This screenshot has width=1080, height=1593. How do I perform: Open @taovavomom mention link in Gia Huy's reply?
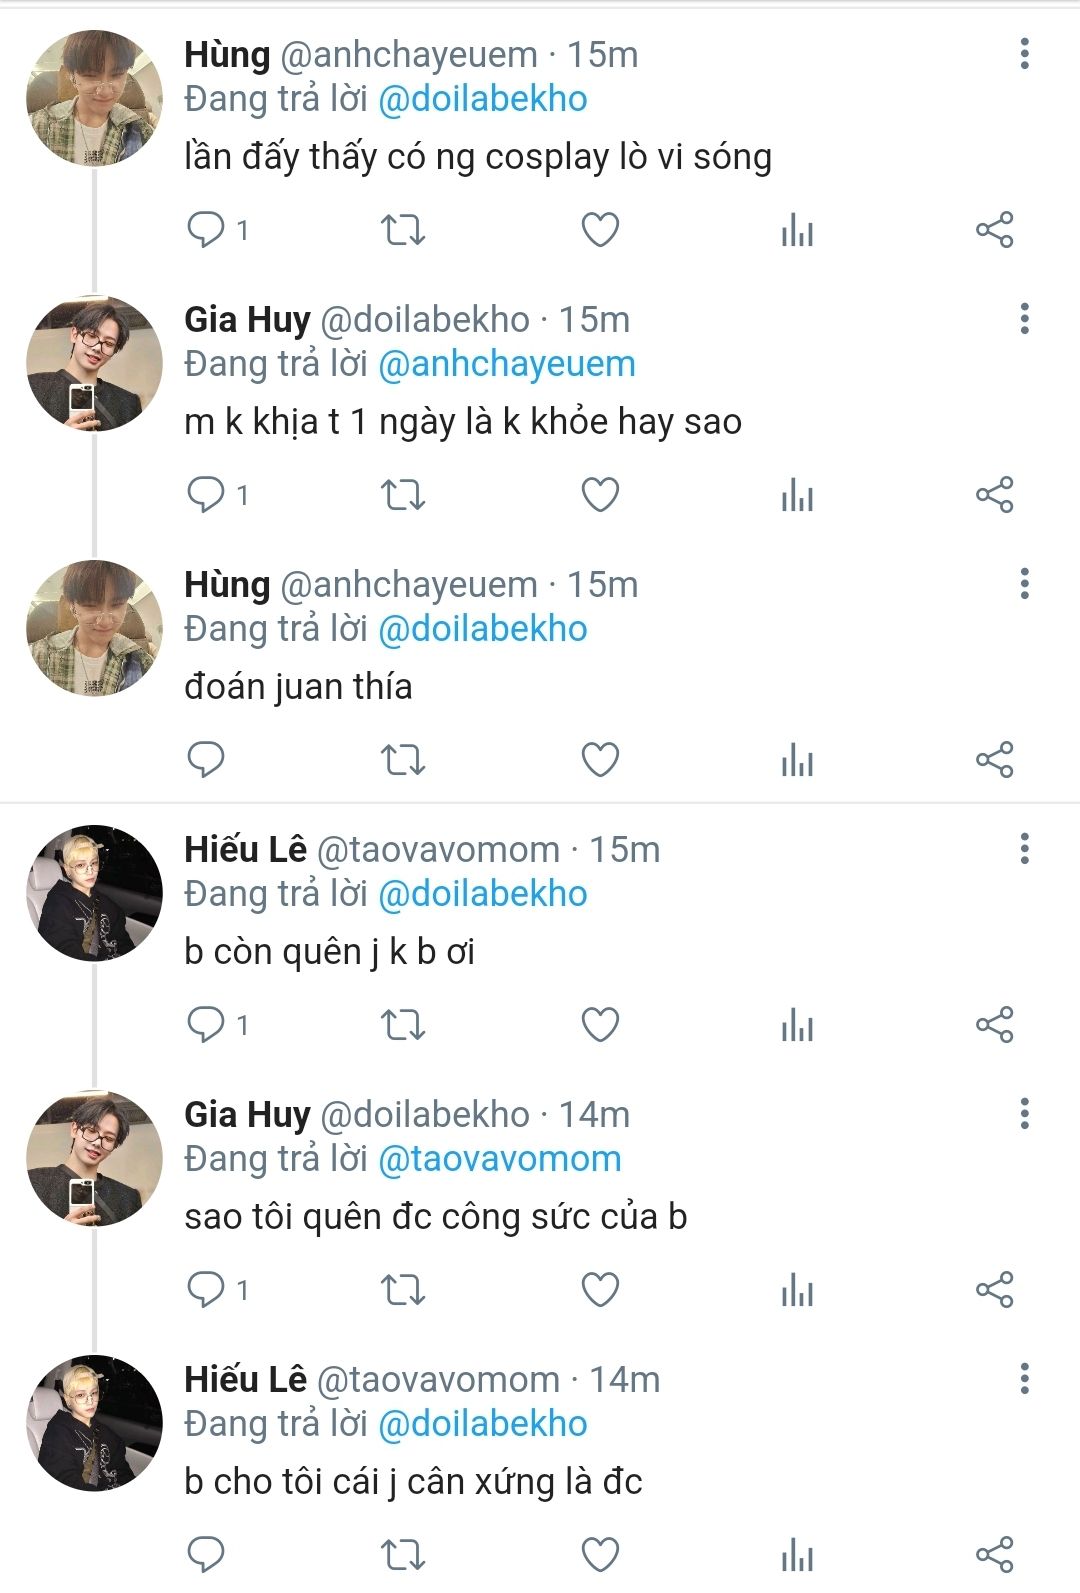(499, 1159)
